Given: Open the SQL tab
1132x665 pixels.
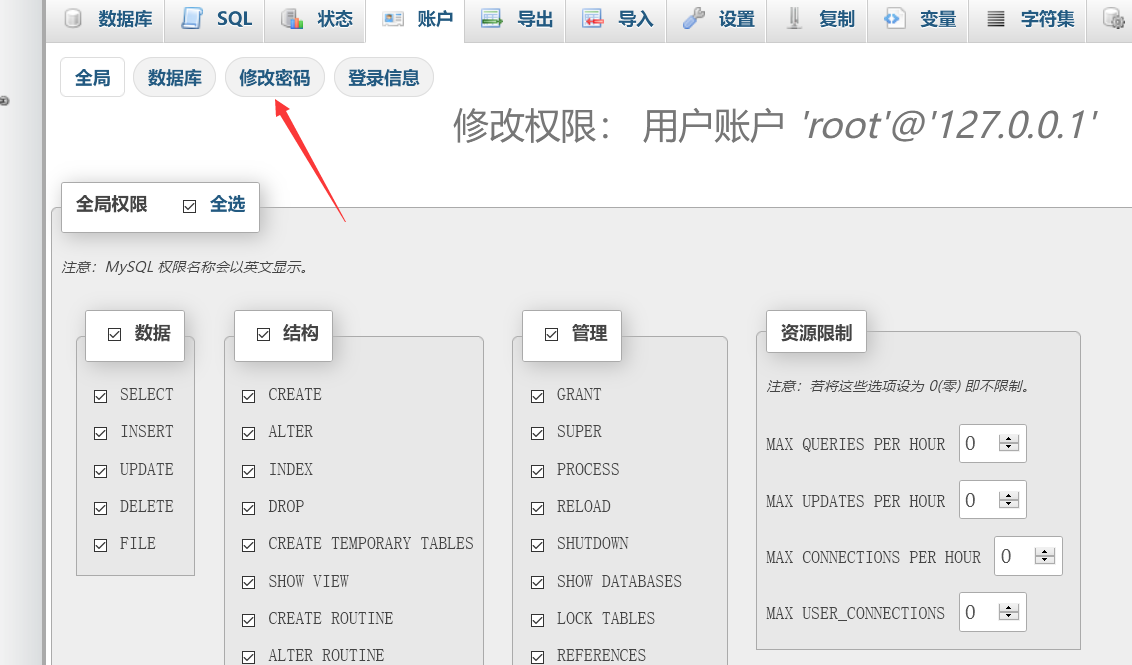Looking at the screenshot, I should tap(214, 19).
